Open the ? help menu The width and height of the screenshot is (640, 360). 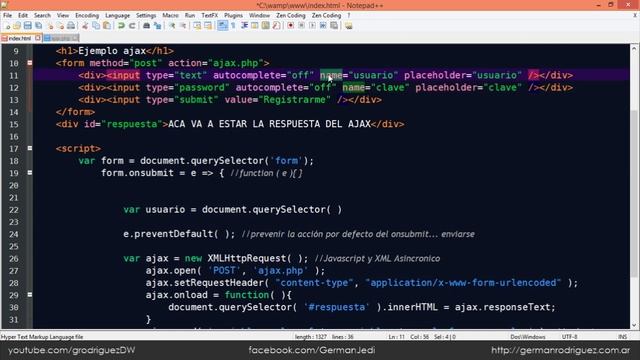349,15
